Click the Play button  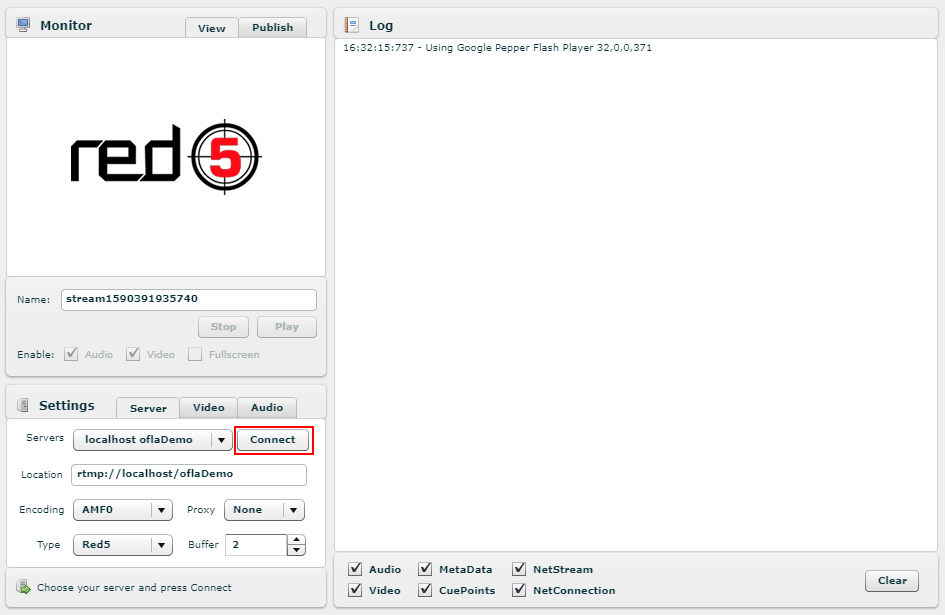pos(287,327)
